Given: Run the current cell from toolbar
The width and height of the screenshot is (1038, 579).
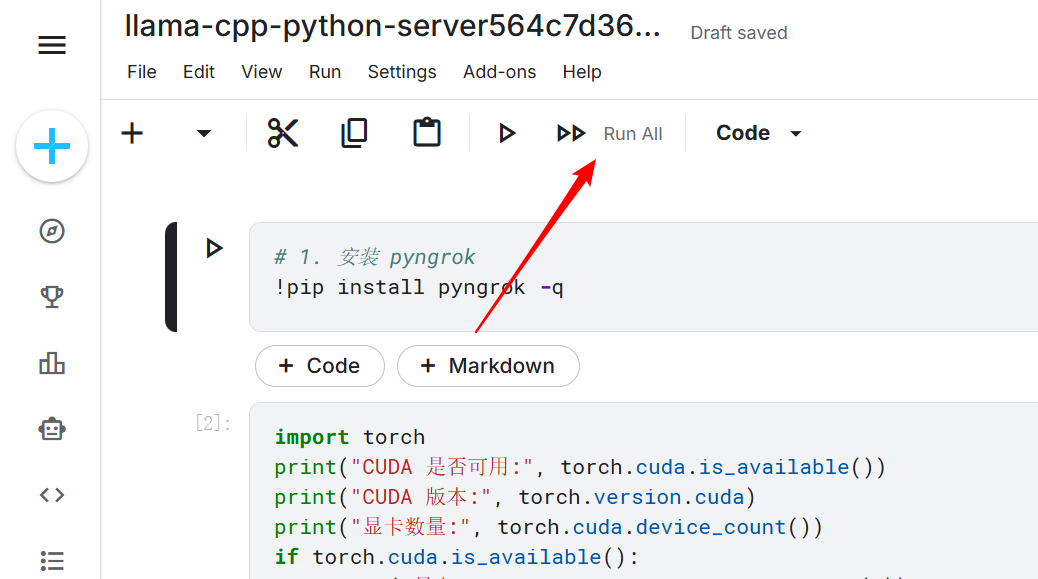Looking at the screenshot, I should [507, 134].
